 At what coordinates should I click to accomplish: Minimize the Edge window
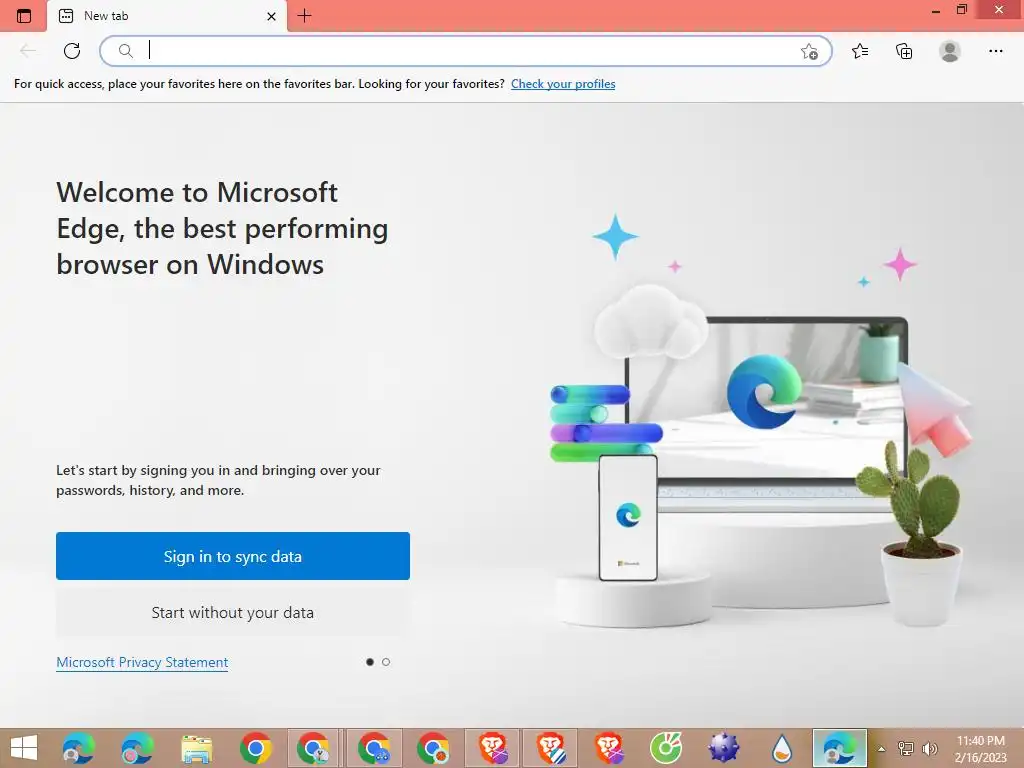(936, 10)
